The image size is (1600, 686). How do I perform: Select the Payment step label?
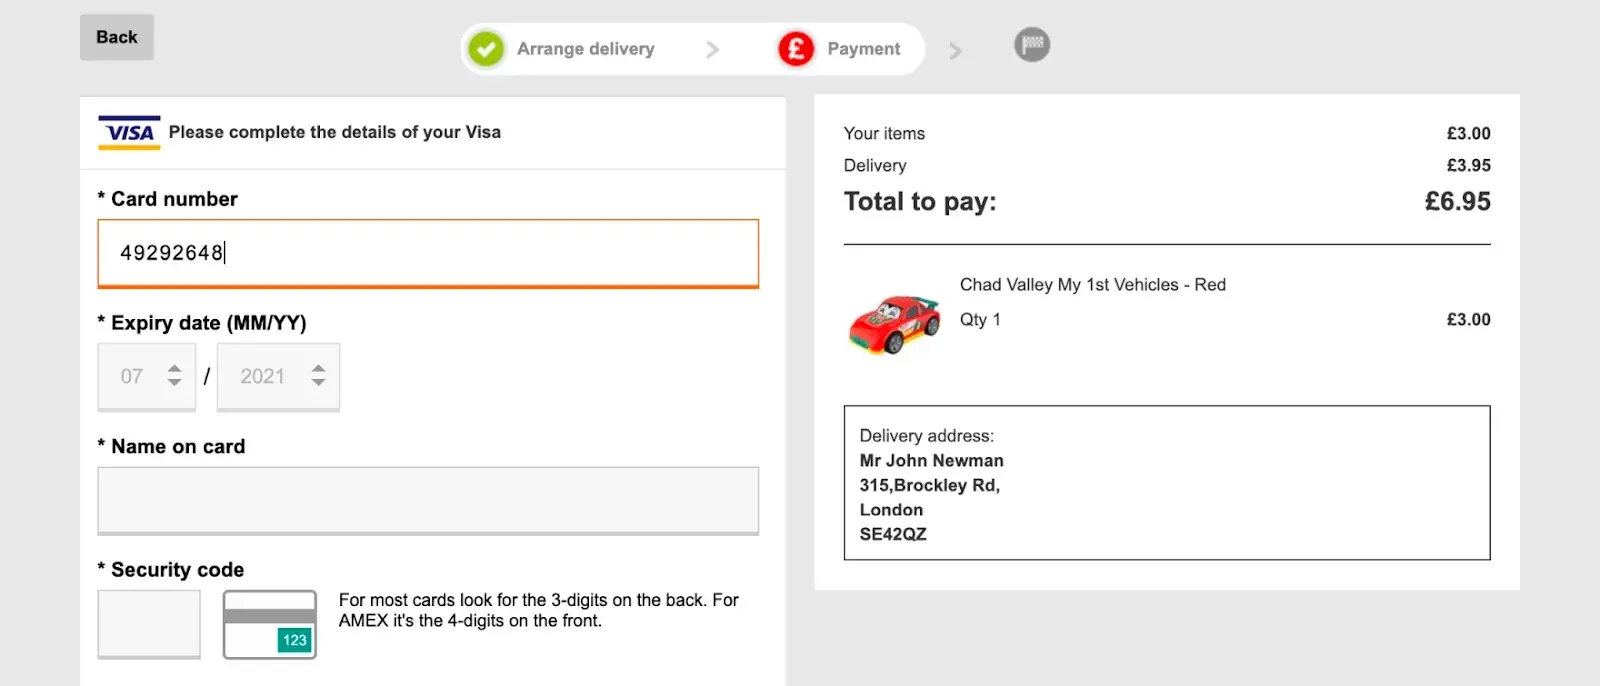click(863, 49)
